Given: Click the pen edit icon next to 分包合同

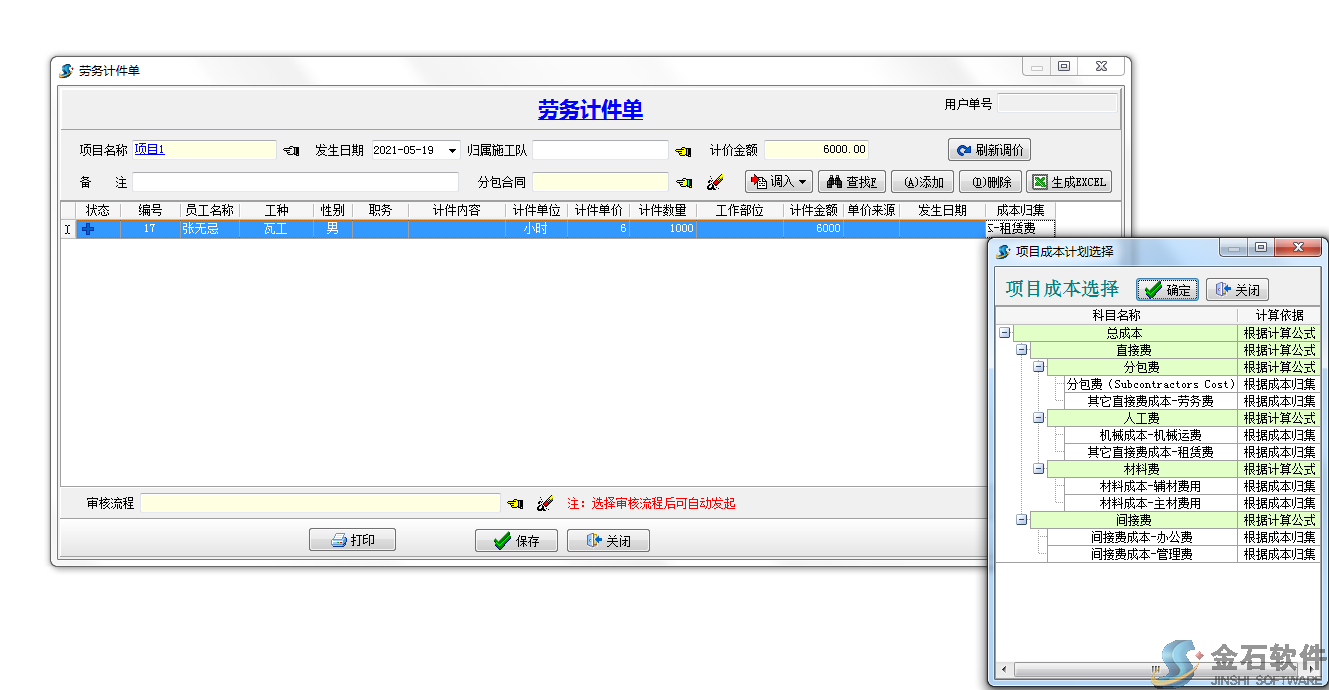Looking at the screenshot, I should tap(716, 182).
